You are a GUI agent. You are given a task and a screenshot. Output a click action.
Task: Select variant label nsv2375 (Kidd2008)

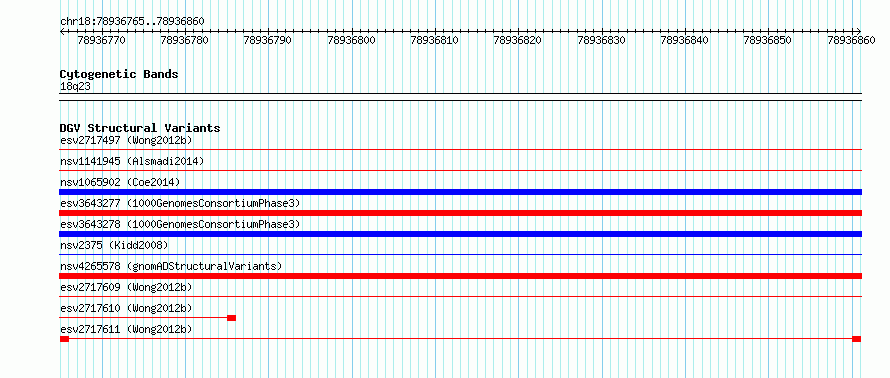pos(114,245)
